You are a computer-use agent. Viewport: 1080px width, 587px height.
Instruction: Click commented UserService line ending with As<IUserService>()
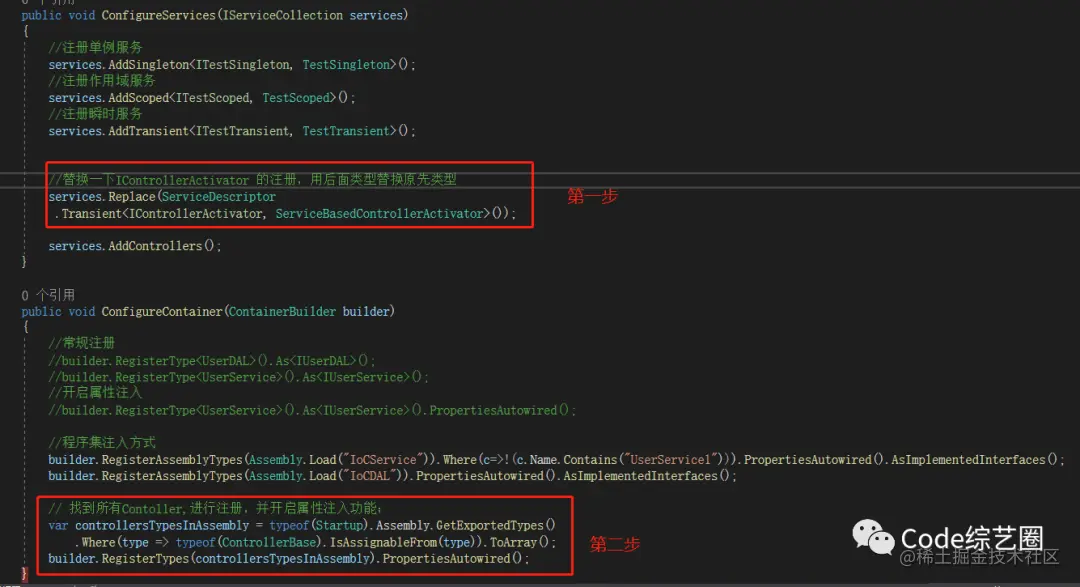238,377
